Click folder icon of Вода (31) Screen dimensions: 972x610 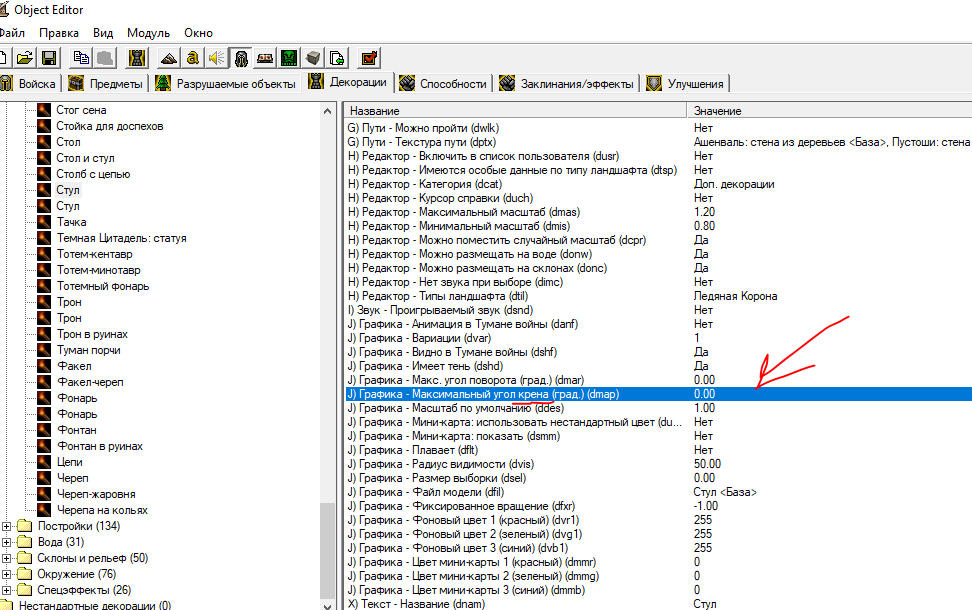click(x=25, y=542)
